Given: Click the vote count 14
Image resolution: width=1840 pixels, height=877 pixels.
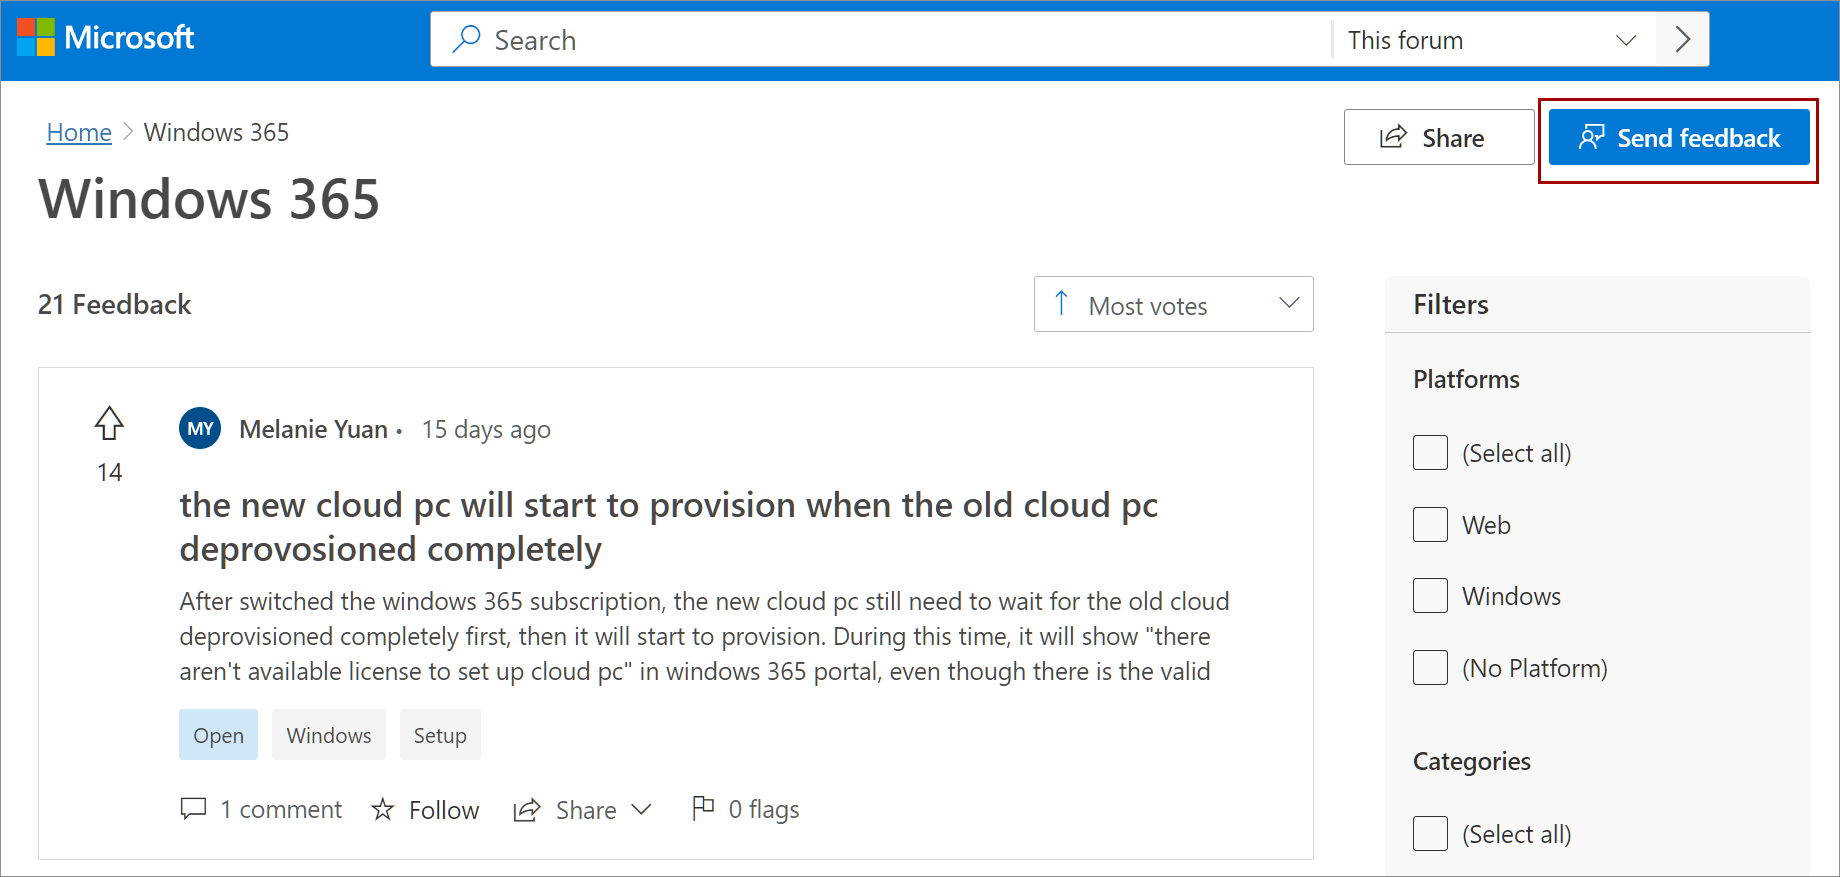Looking at the screenshot, I should click(x=110, y=472).
